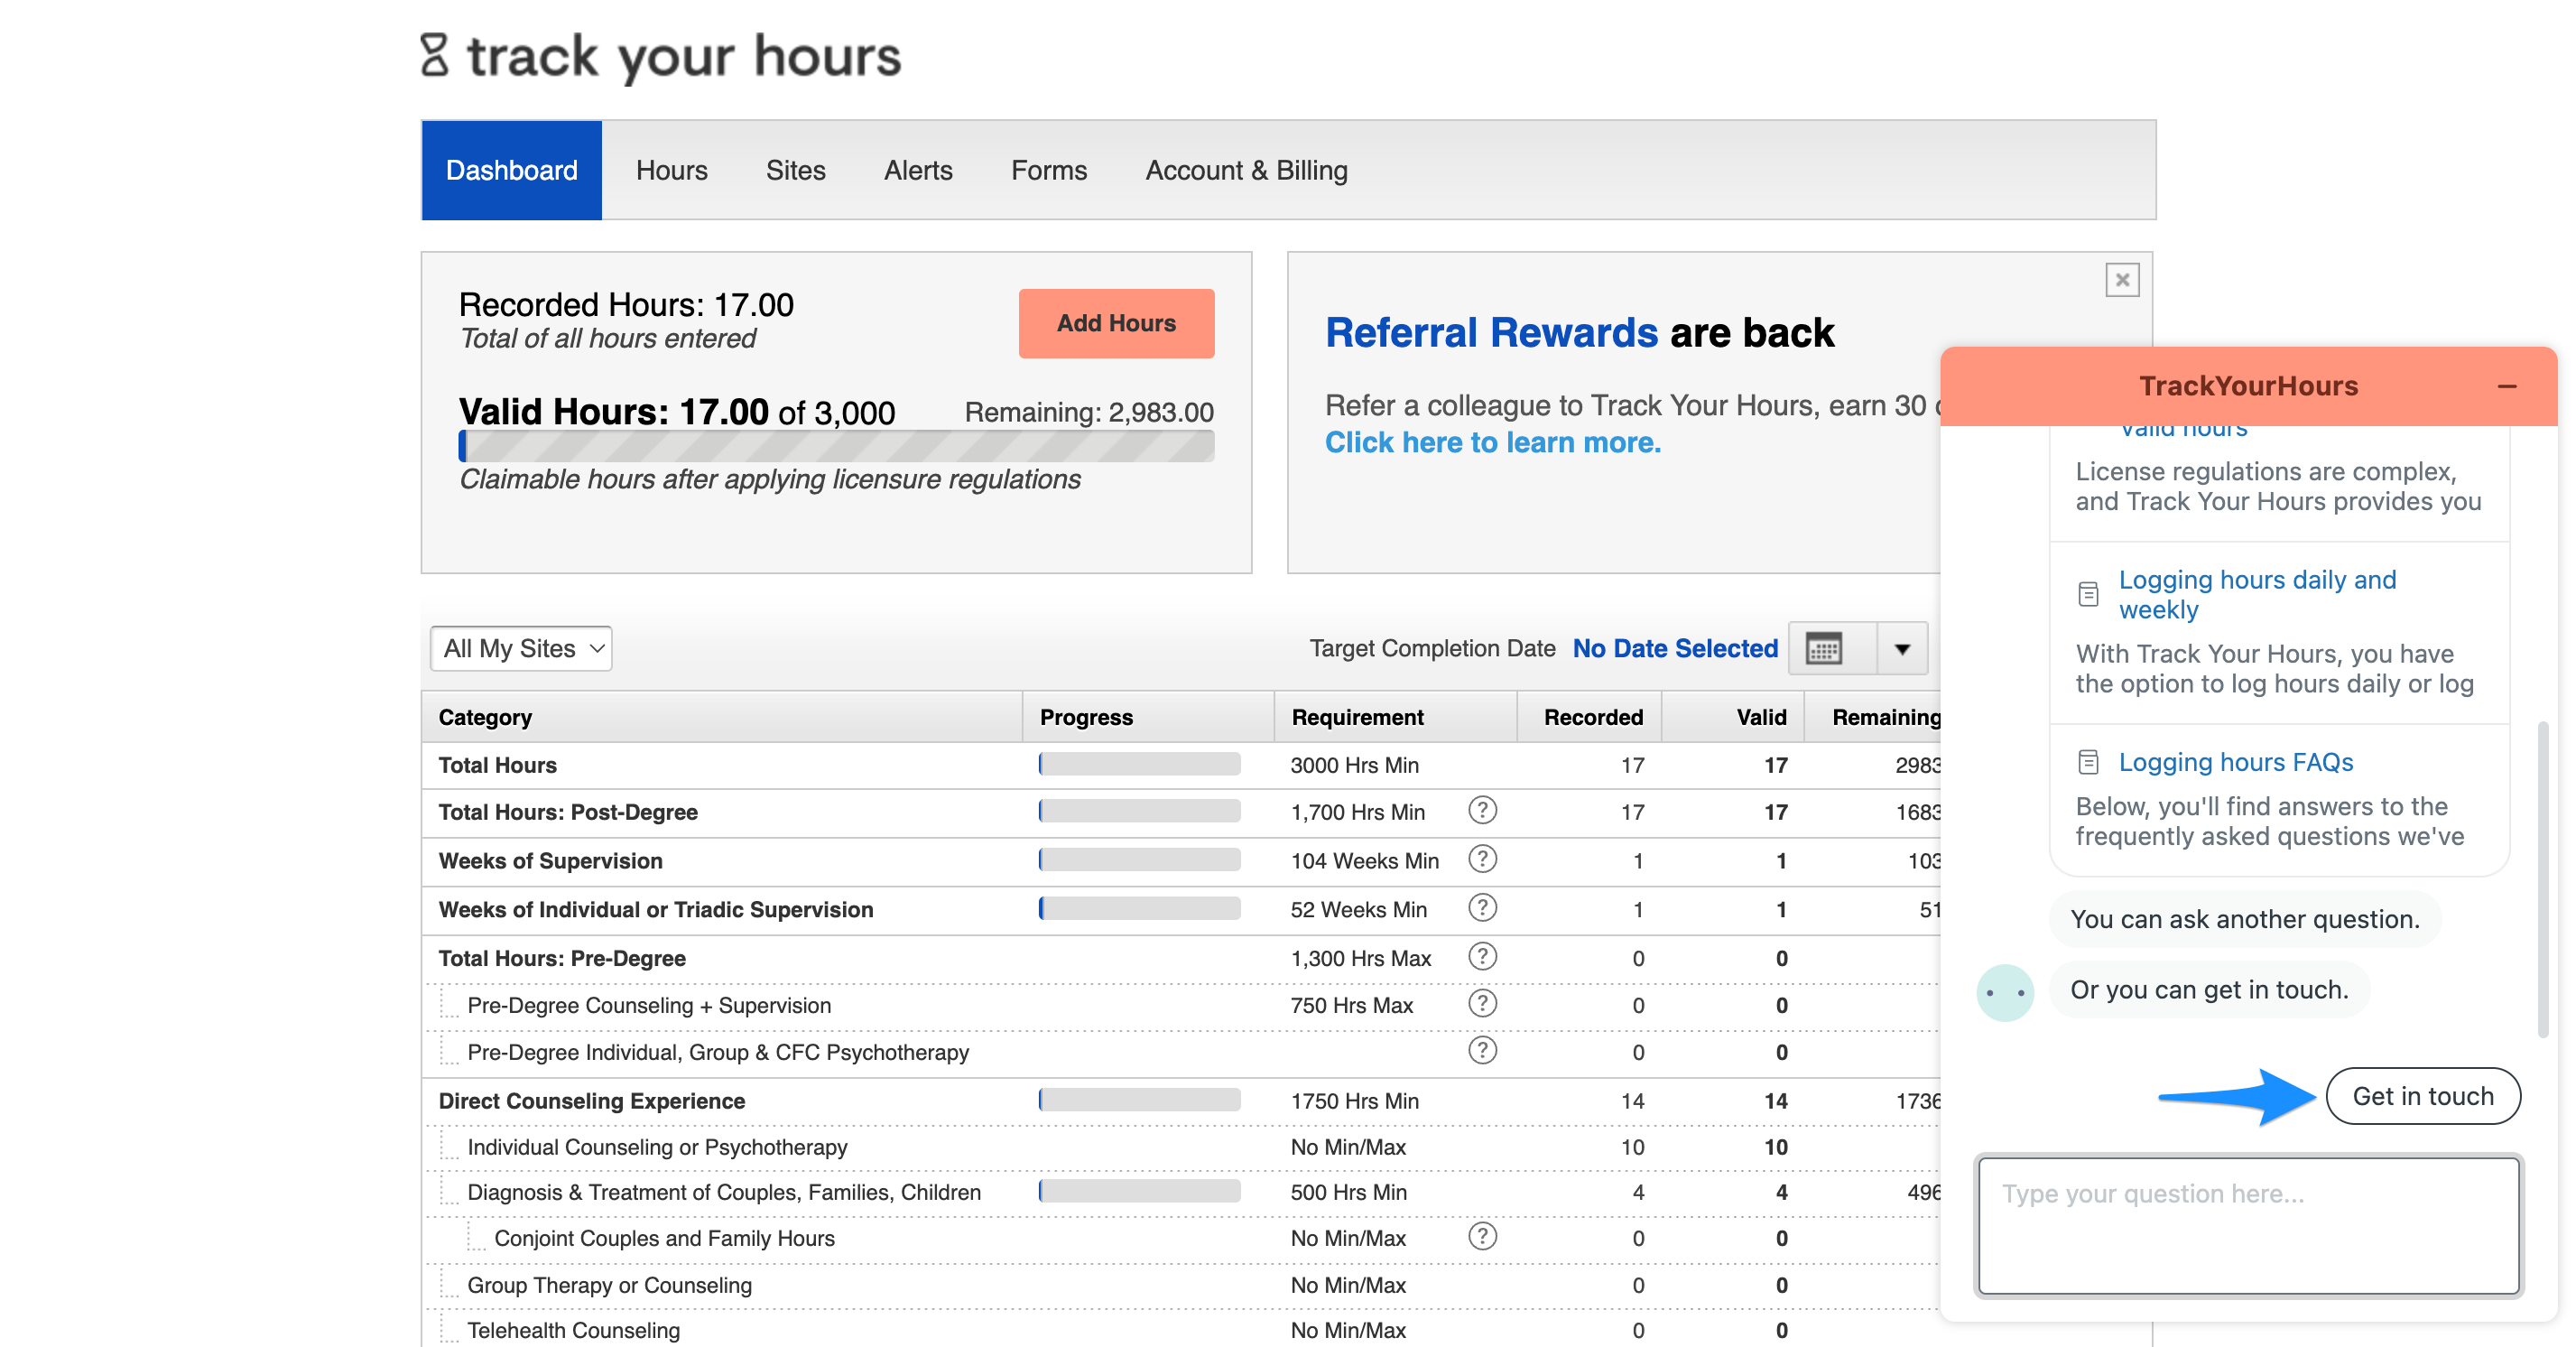Click the Total Hours row progress bar

pyautogui.click(x=1139, y=764)
